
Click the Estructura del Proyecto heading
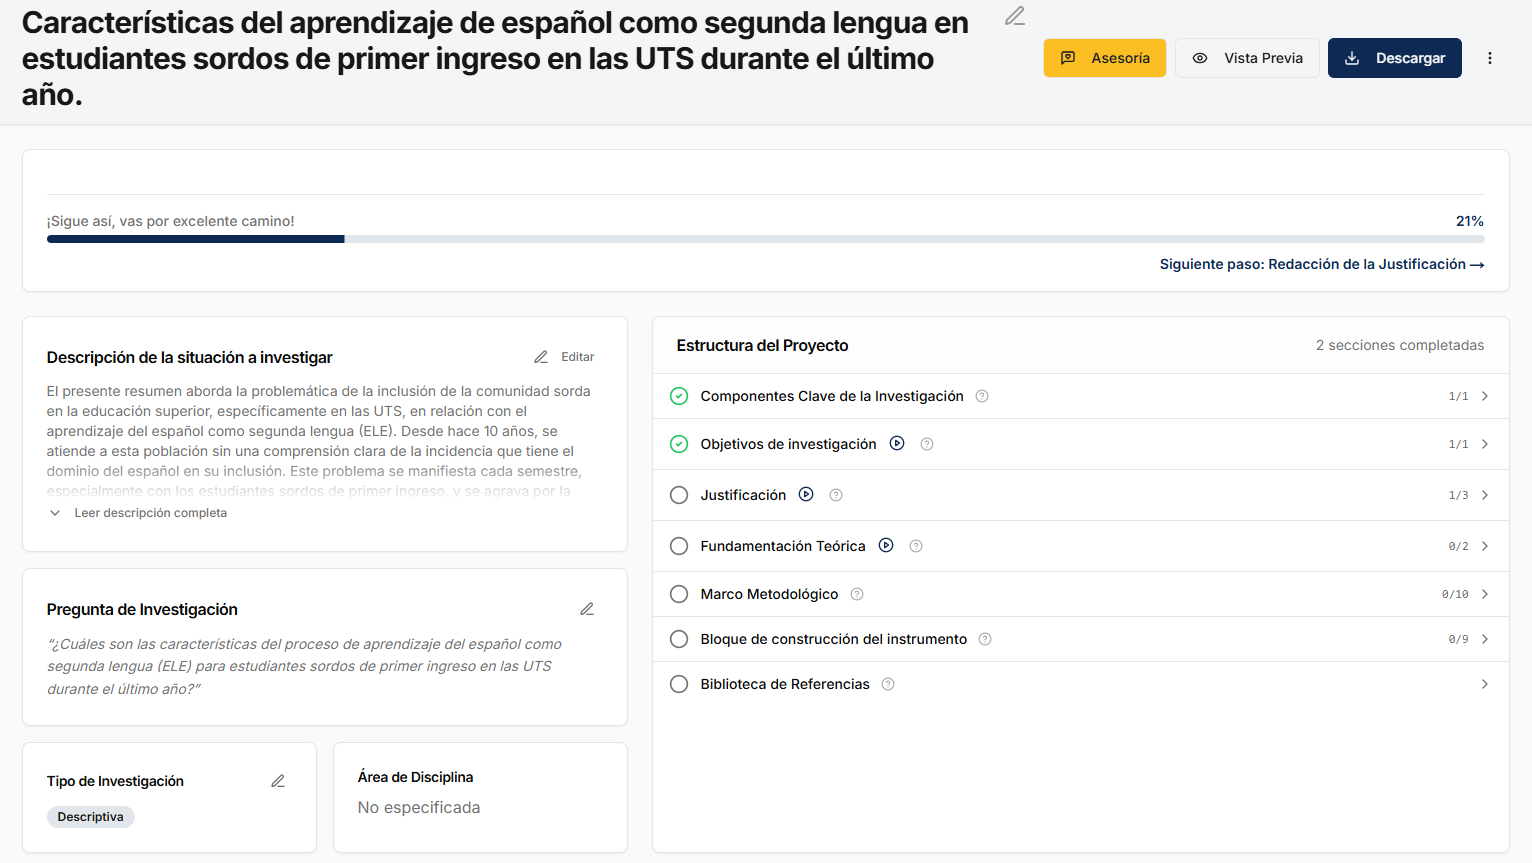click(762, 345)
